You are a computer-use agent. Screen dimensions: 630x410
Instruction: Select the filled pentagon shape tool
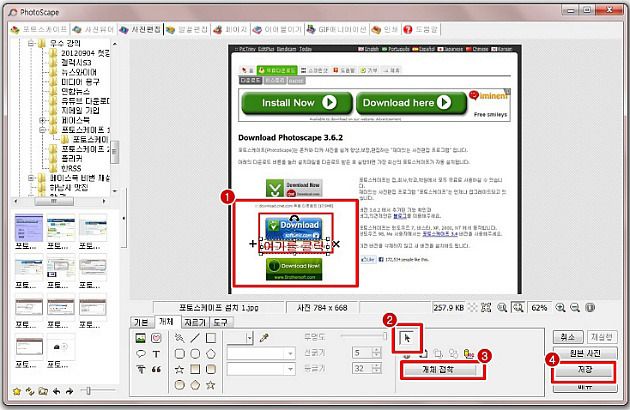[x=195, y=385]
